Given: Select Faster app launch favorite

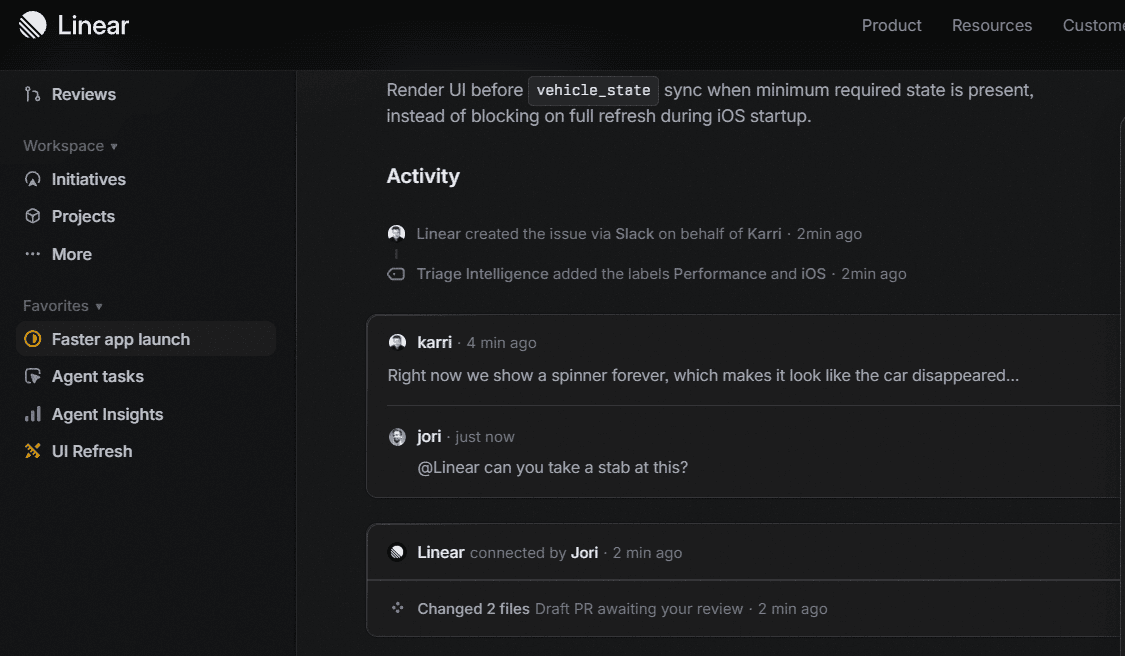Looking at the screenshot, I should 146,339.
